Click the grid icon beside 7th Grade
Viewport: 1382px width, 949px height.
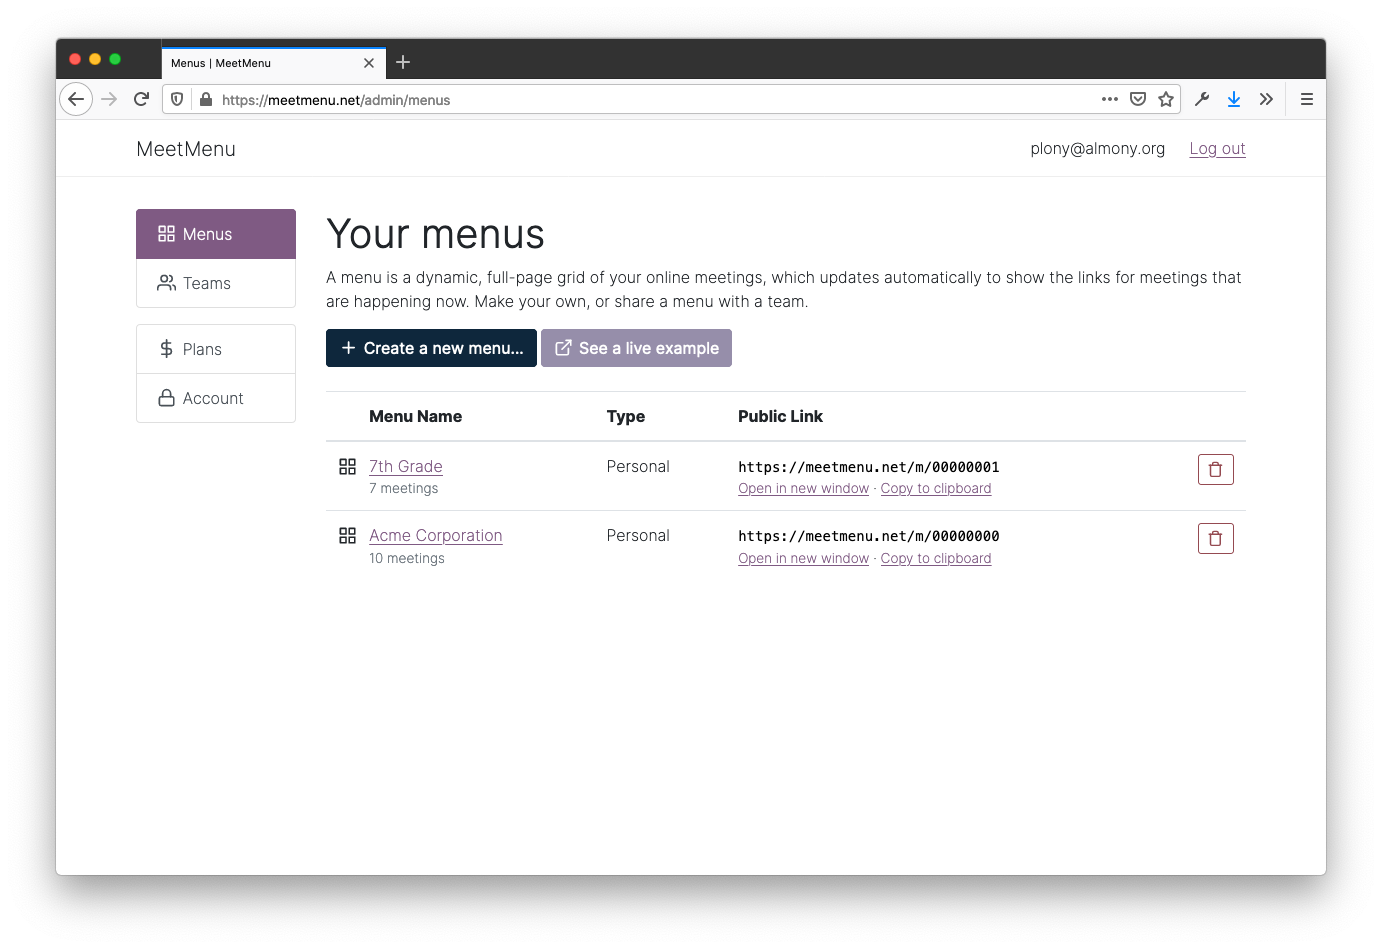coord(347,466)
